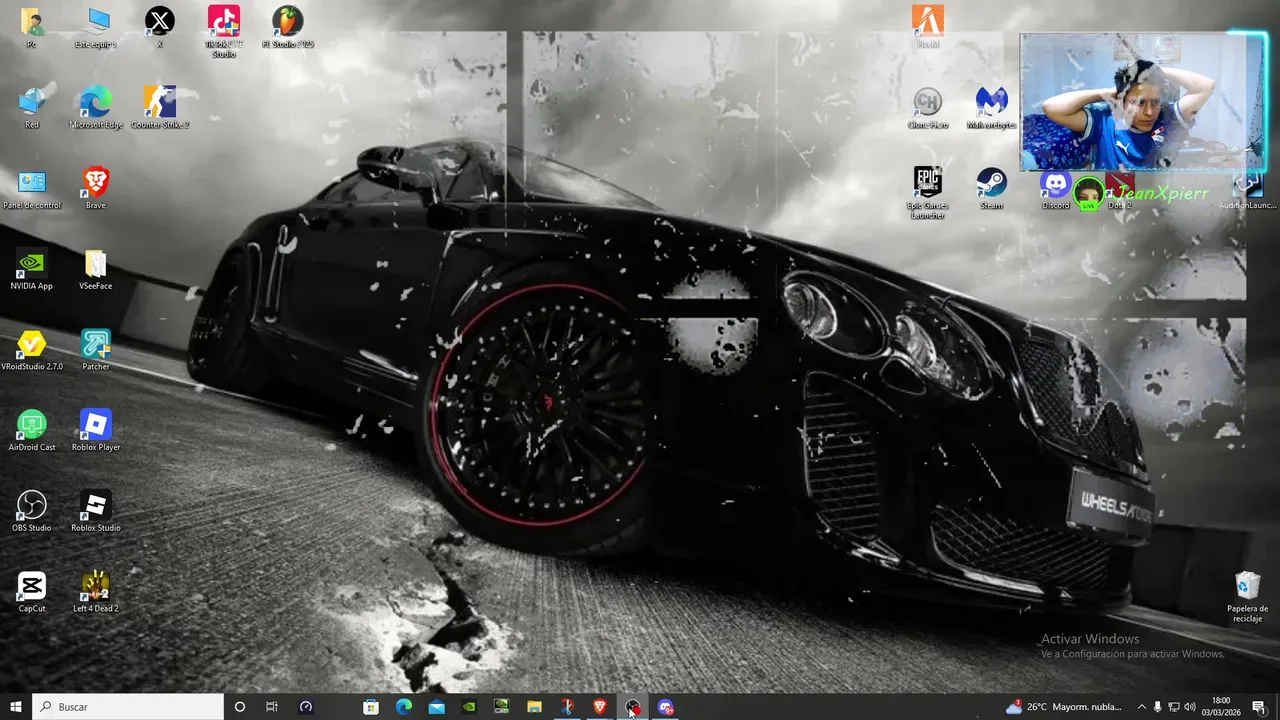Launch CapCut from the desktop
Image resolution: width=1280 pixels, height=720 pixels.
point(32,592)
